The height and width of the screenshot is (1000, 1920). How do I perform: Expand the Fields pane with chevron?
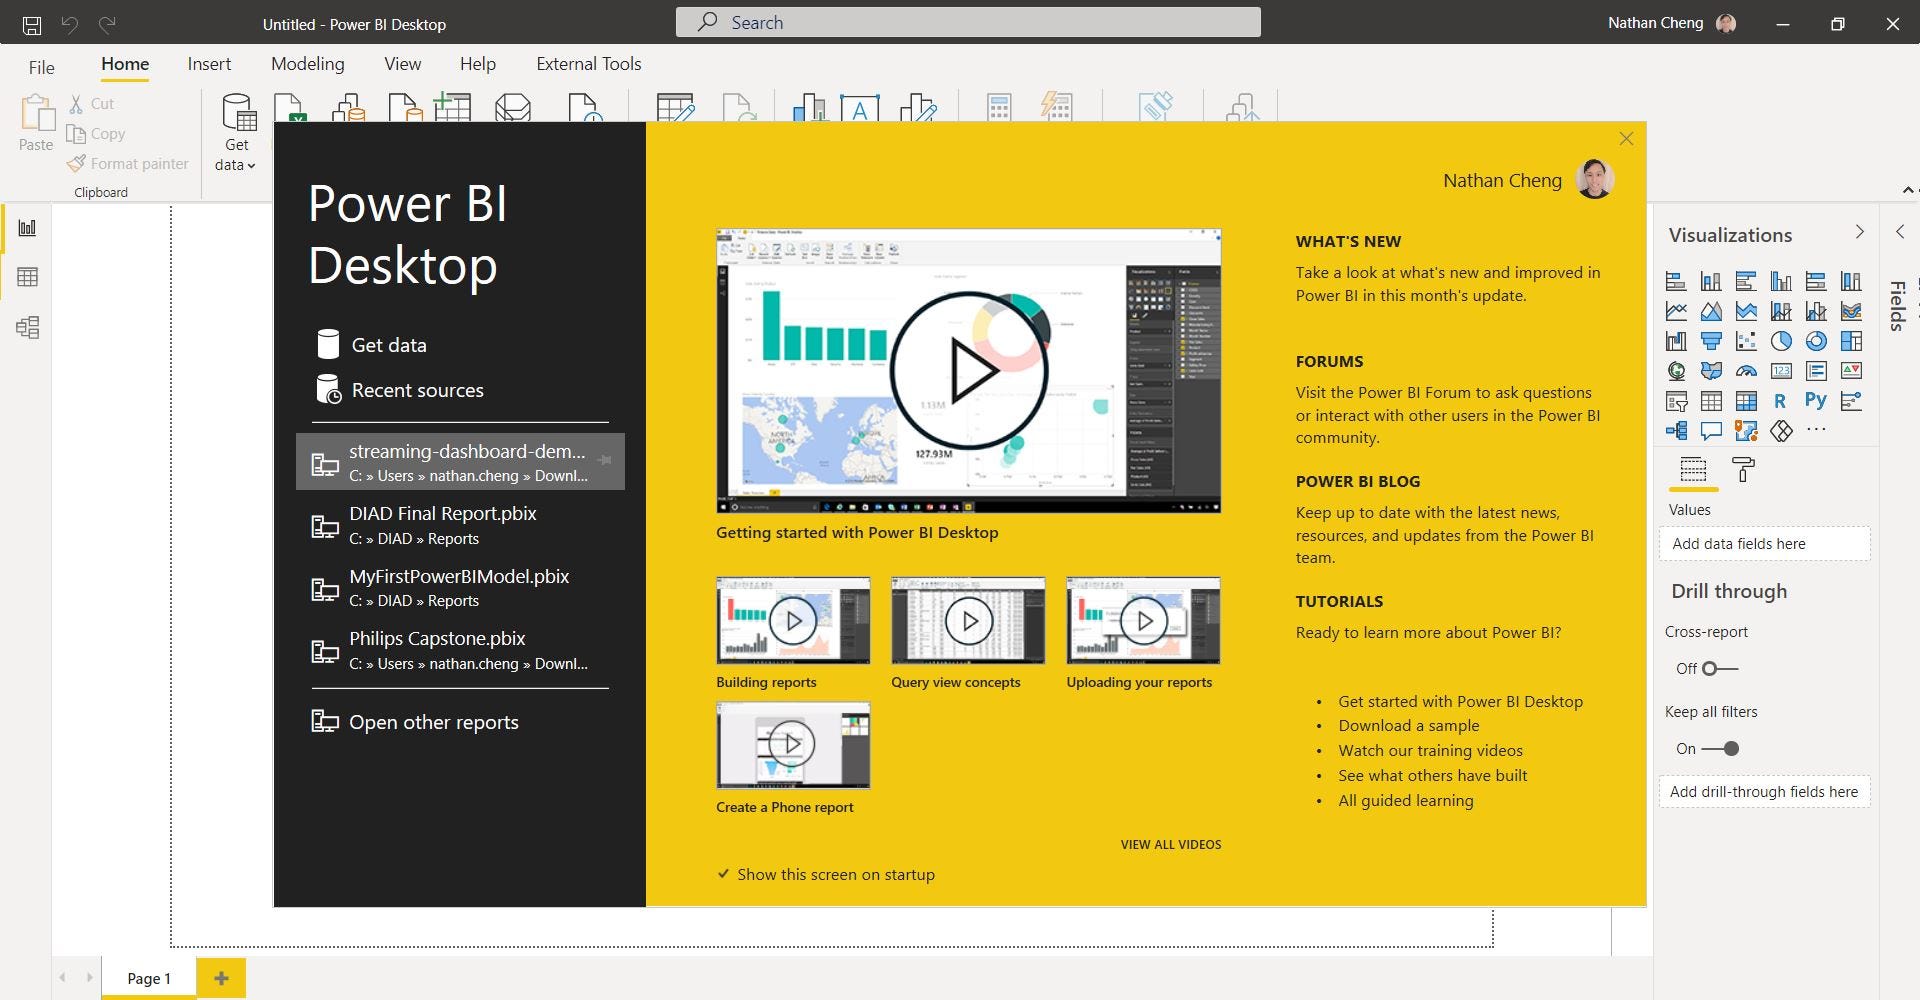point(1900,232)
